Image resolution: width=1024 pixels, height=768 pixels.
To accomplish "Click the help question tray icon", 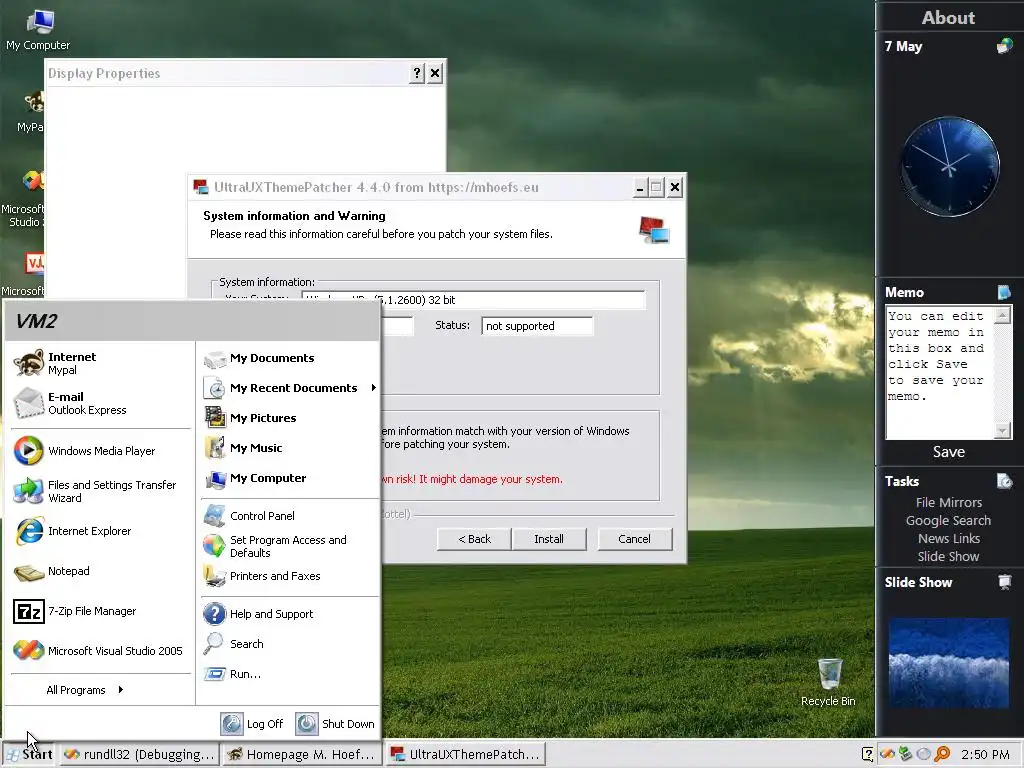I will tap(867, 754).
